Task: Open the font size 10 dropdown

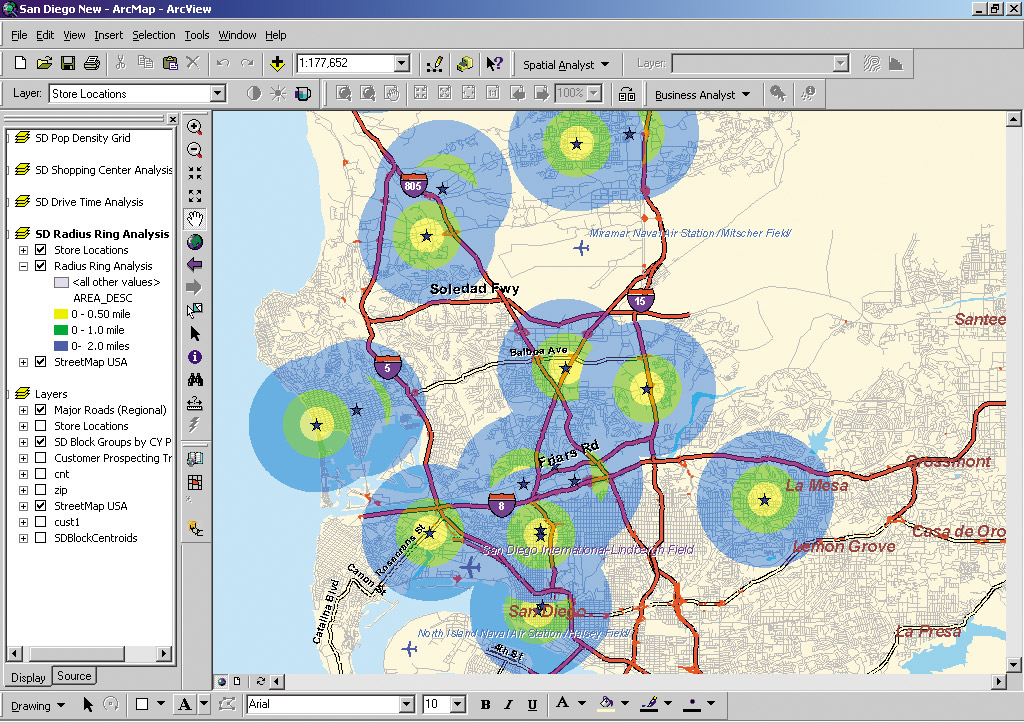Action: tap(458, 704)
